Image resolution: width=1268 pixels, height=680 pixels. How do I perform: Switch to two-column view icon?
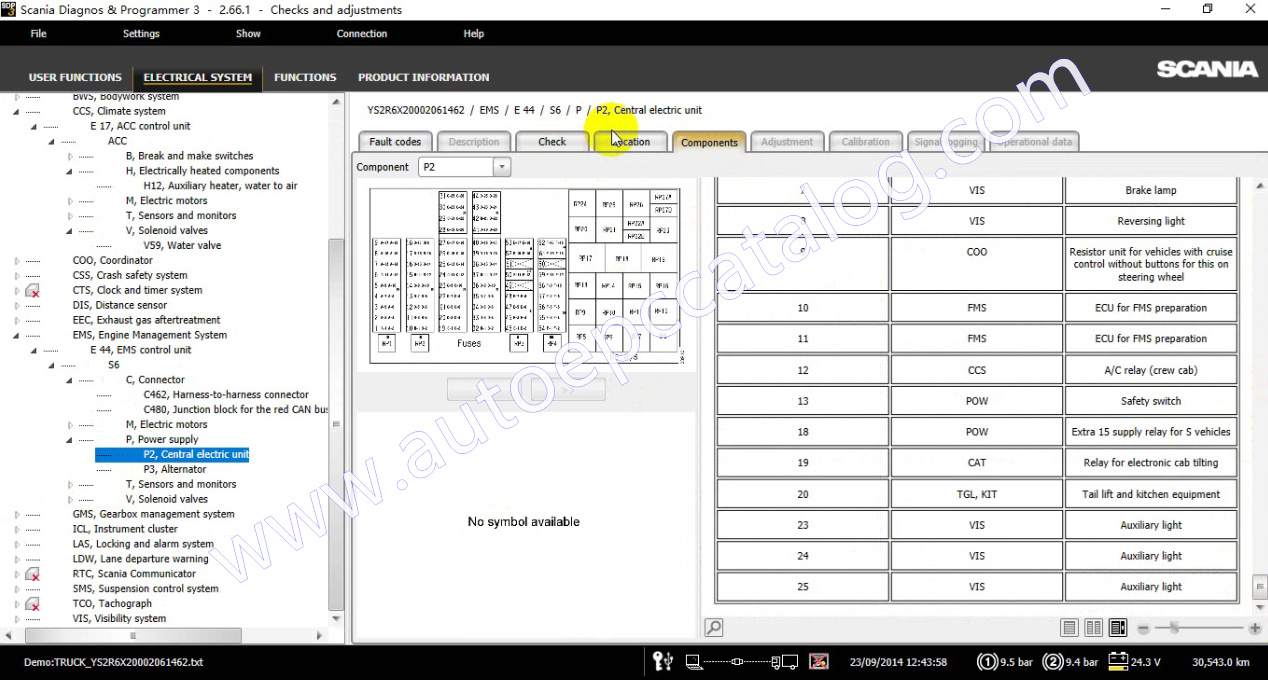pos(1094,628)
